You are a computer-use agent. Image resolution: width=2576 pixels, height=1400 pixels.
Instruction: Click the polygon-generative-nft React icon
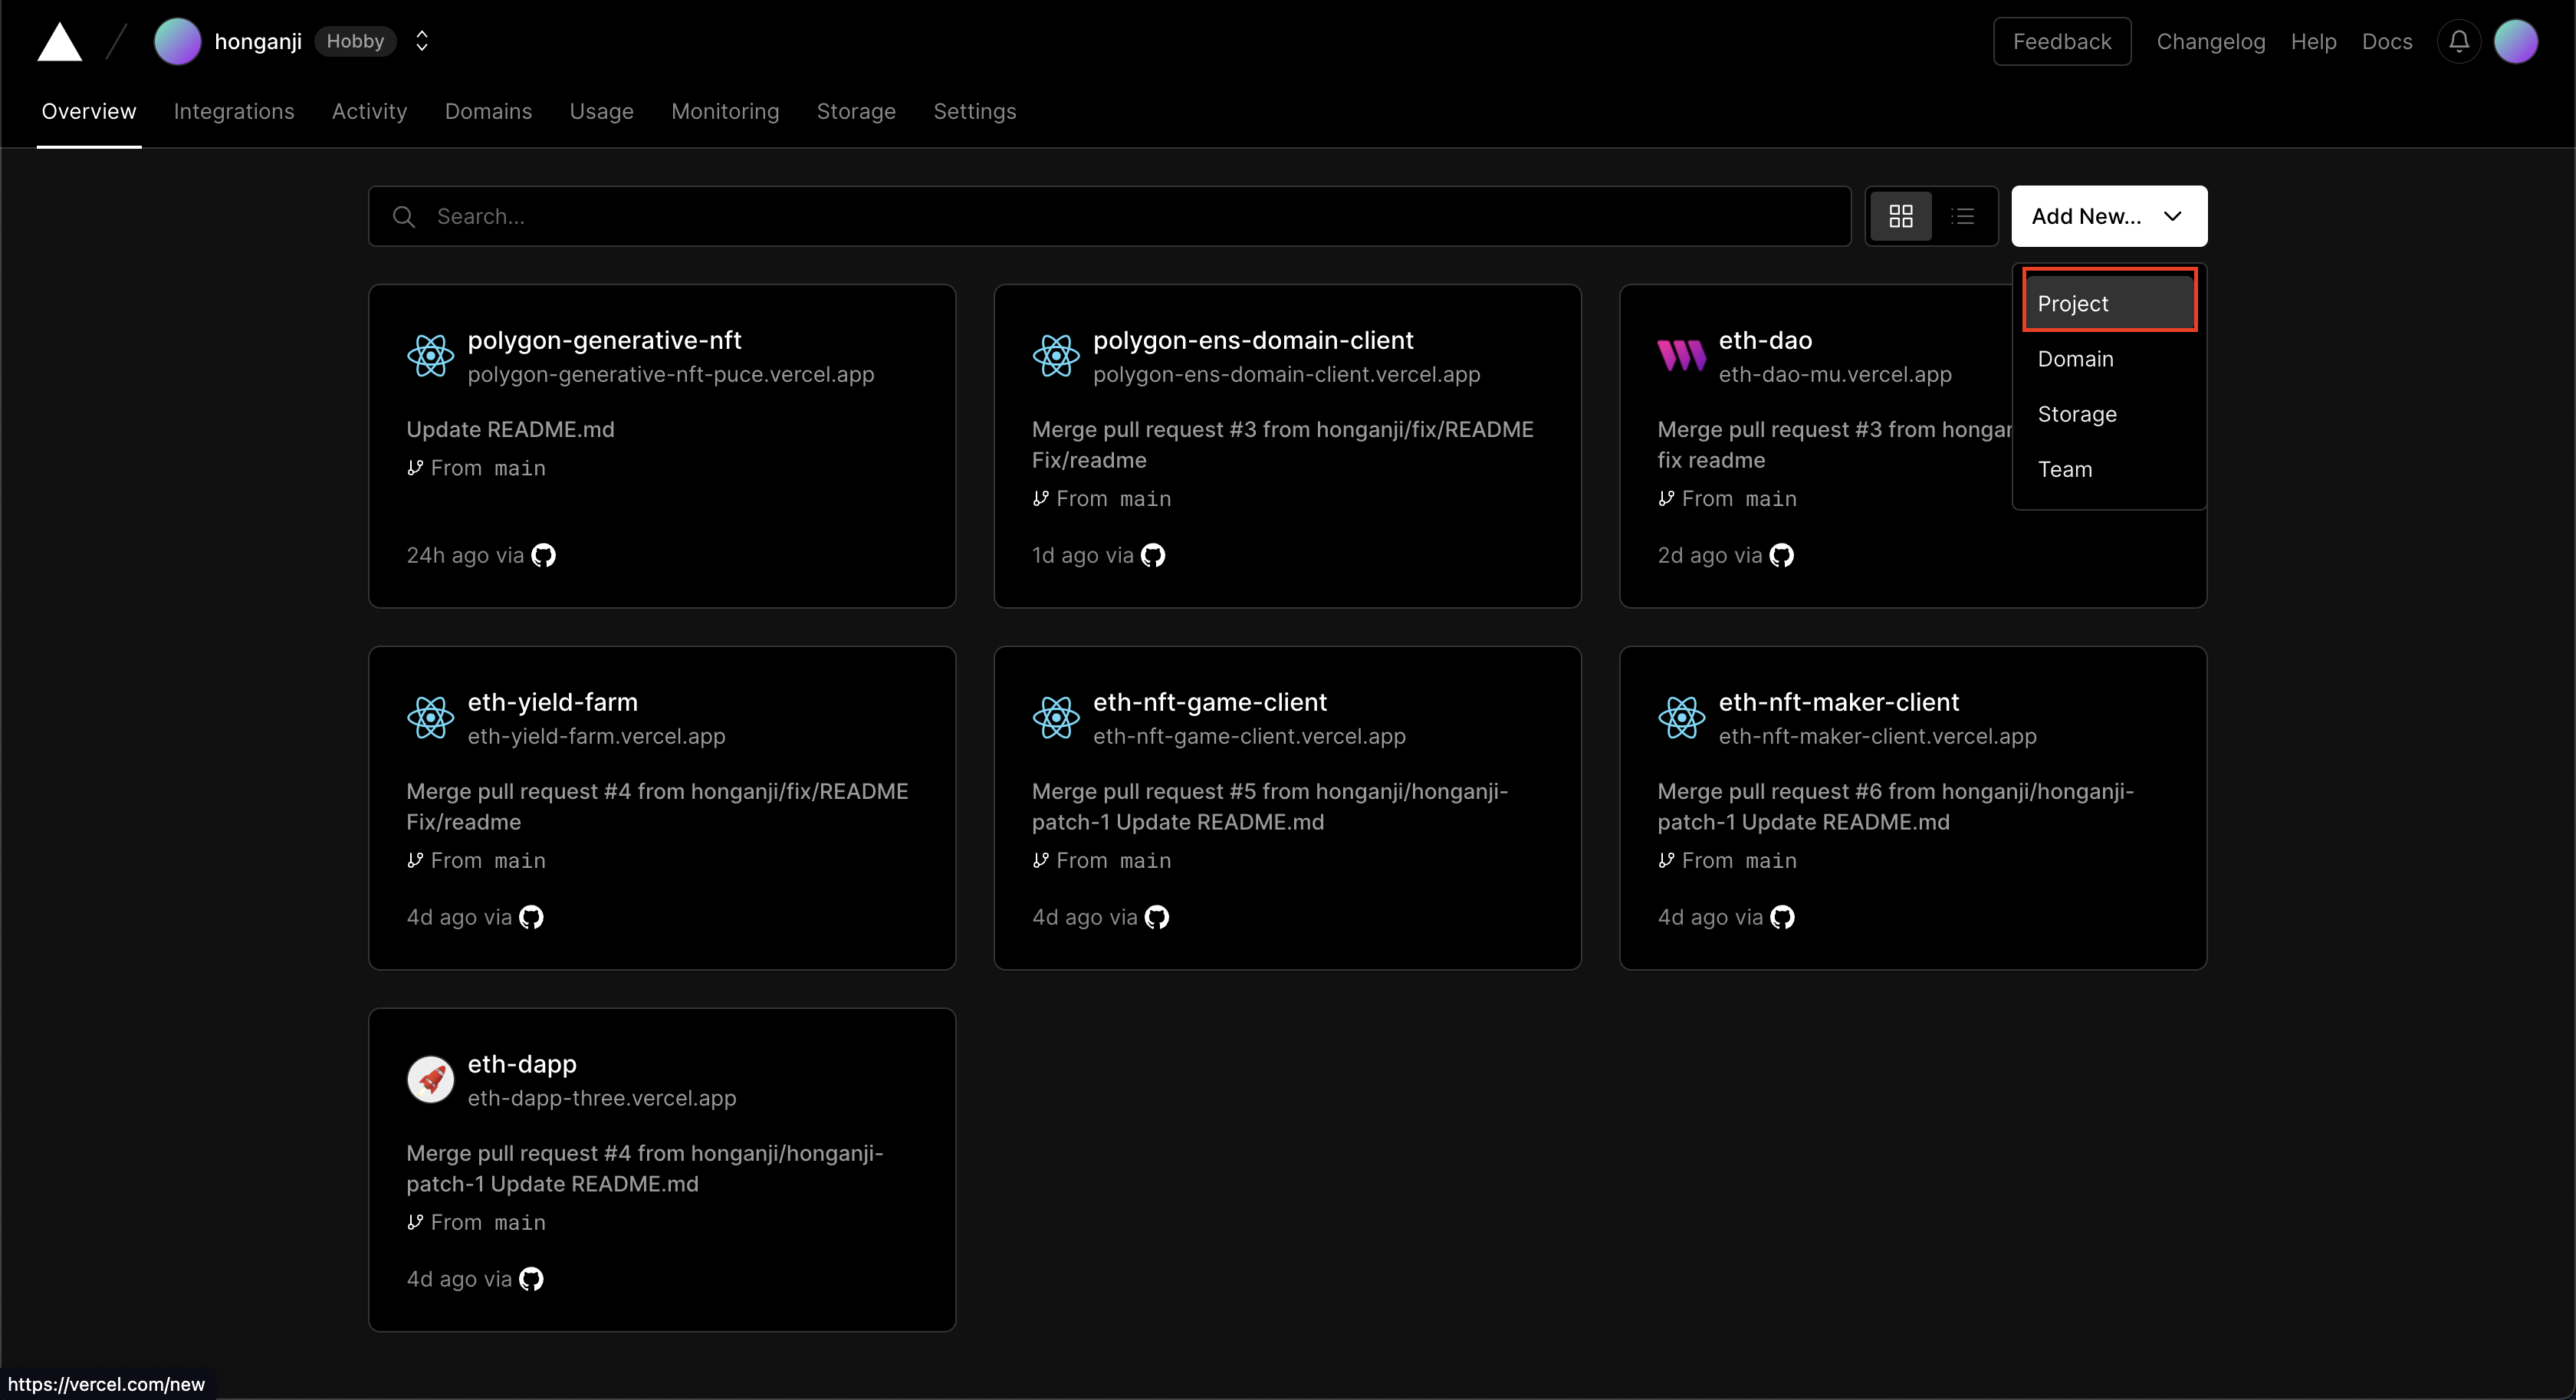[430, 355]
